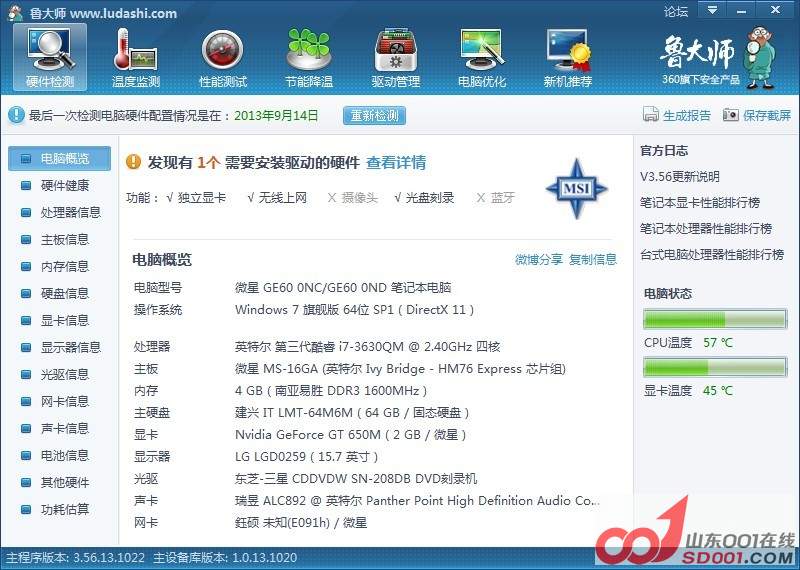
Task: Open the 论坛 forum link
Action: click(x=676, y=11)
